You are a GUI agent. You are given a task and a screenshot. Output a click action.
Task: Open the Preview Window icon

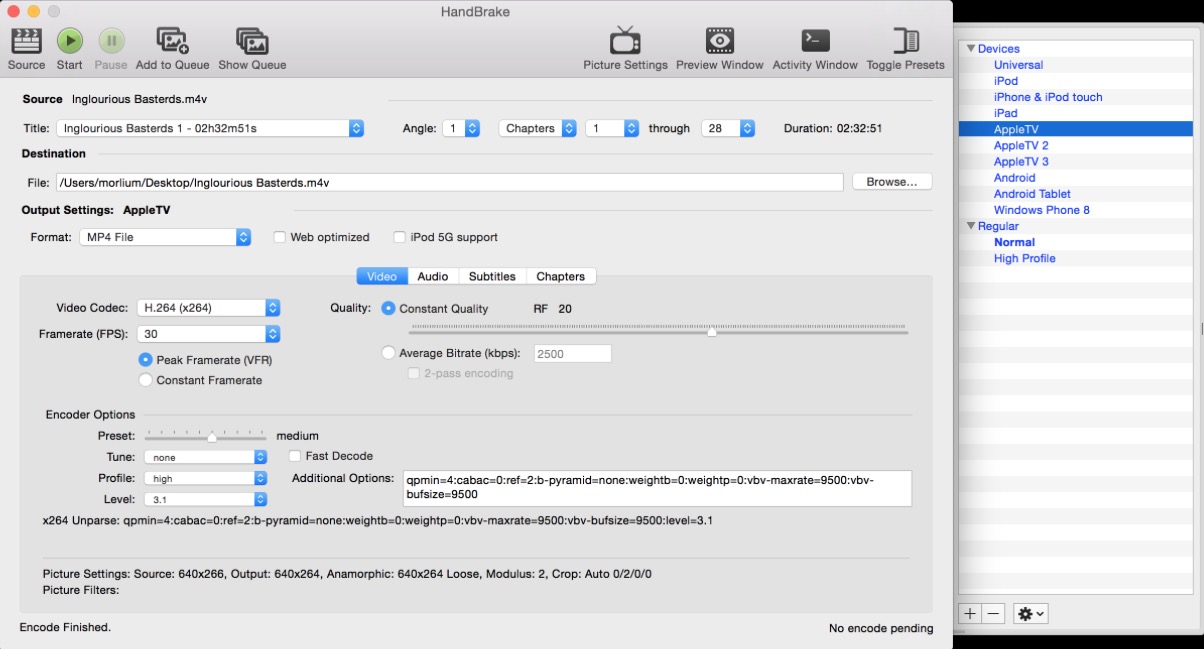point(720,41)
